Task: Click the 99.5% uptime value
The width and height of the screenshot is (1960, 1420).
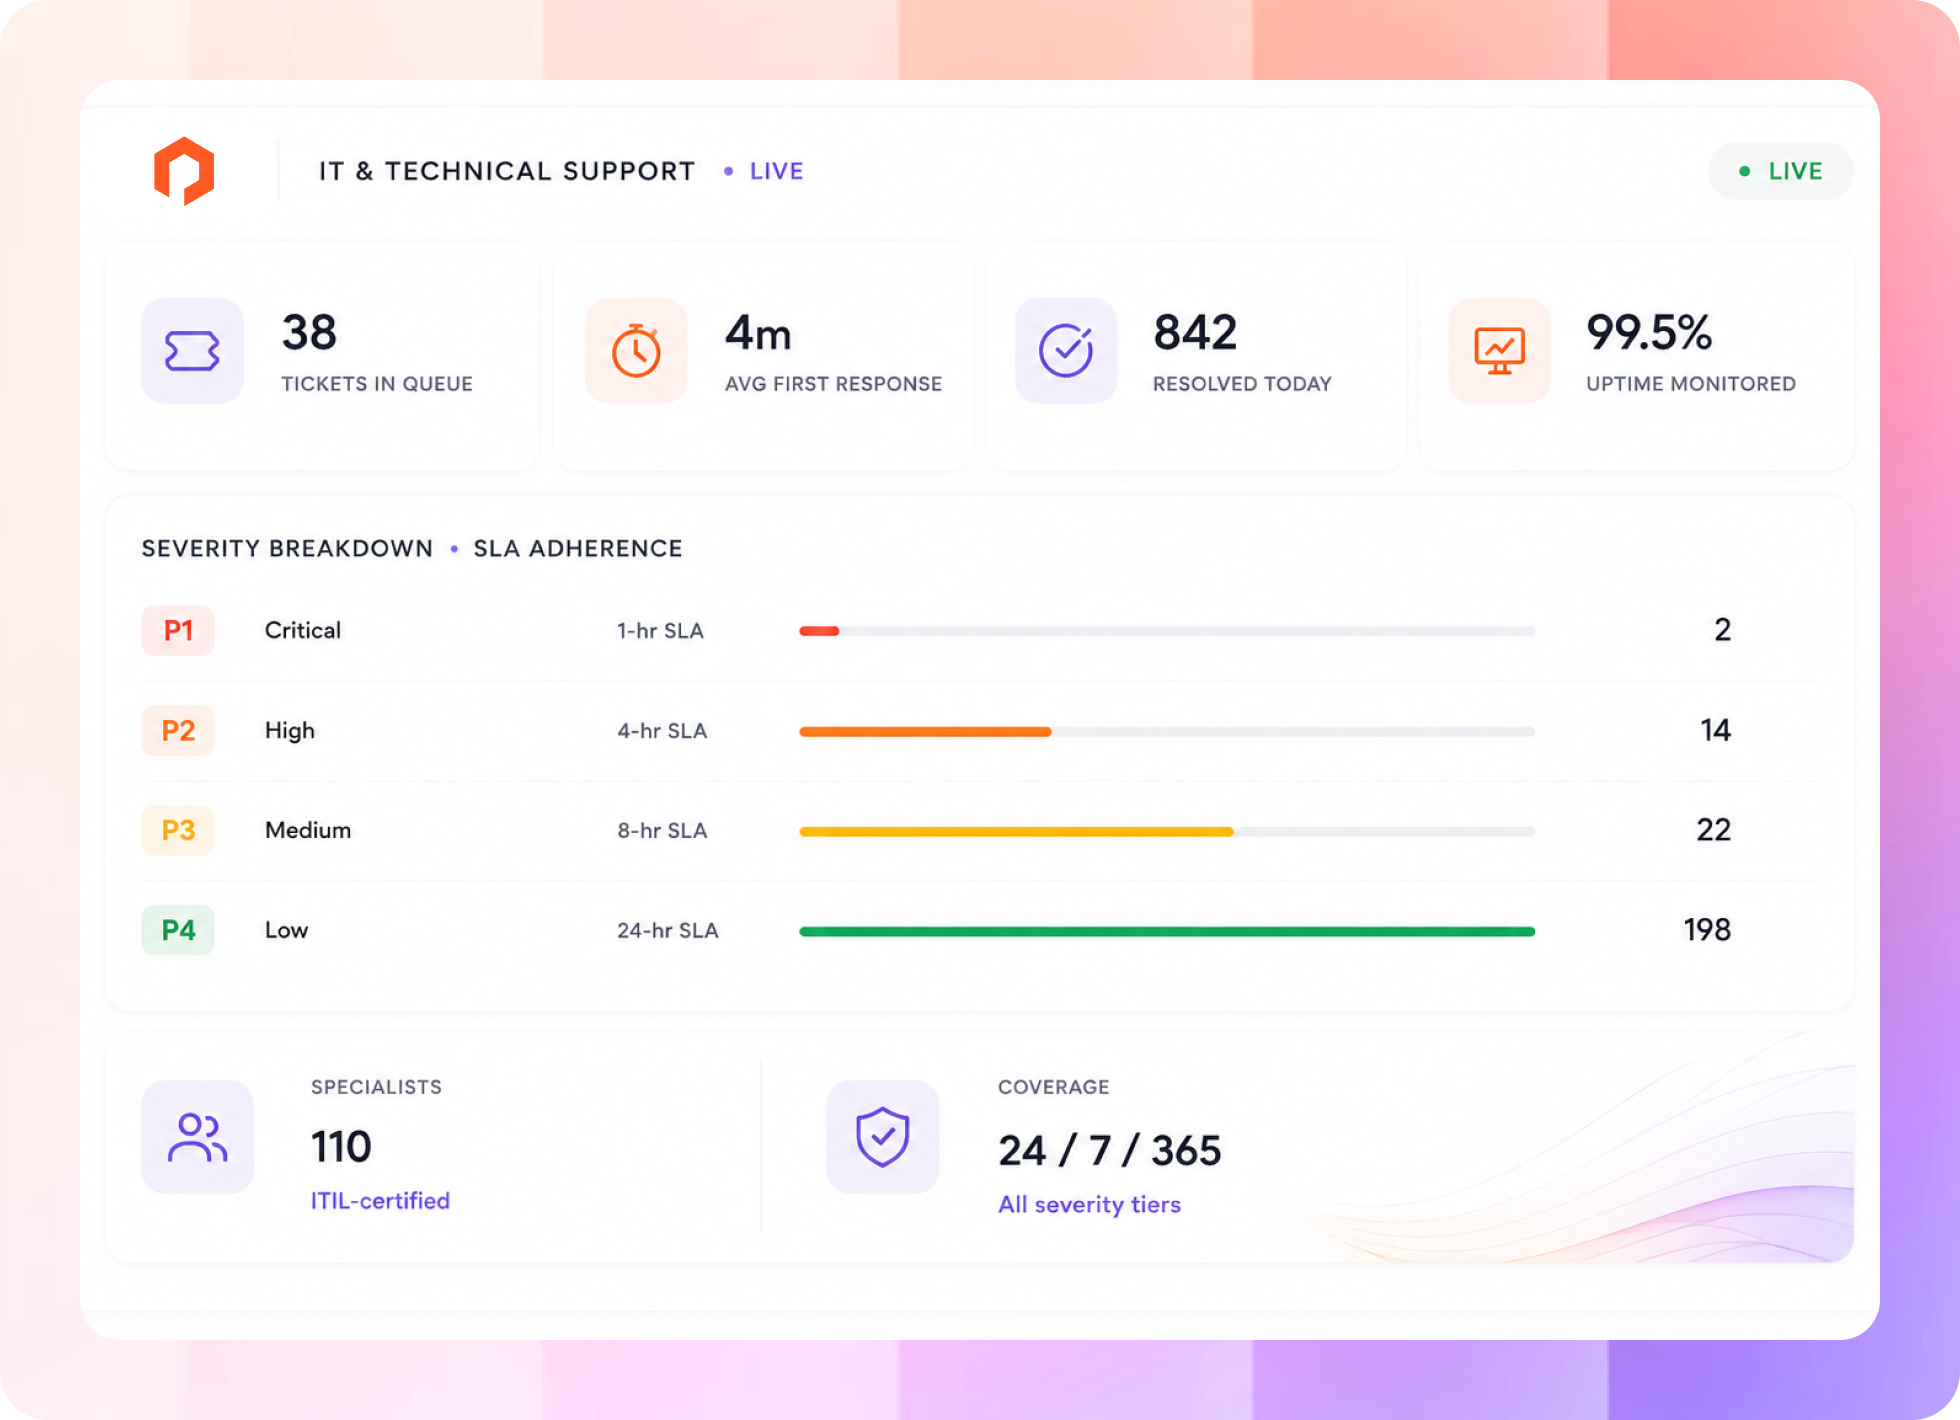Action: click(1649, 332)
